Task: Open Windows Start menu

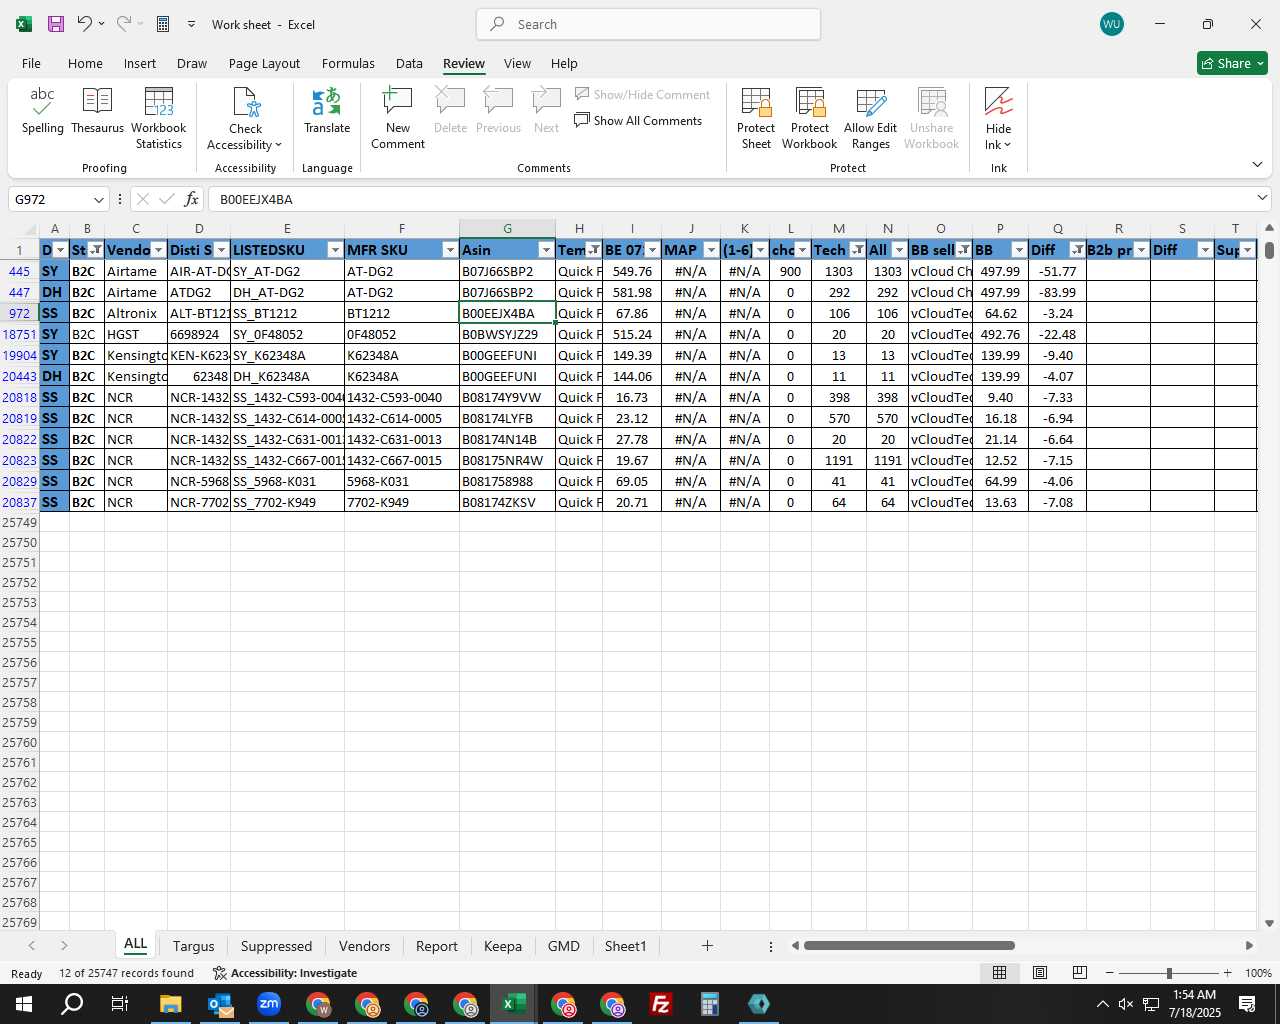Action: point(24,1004)
